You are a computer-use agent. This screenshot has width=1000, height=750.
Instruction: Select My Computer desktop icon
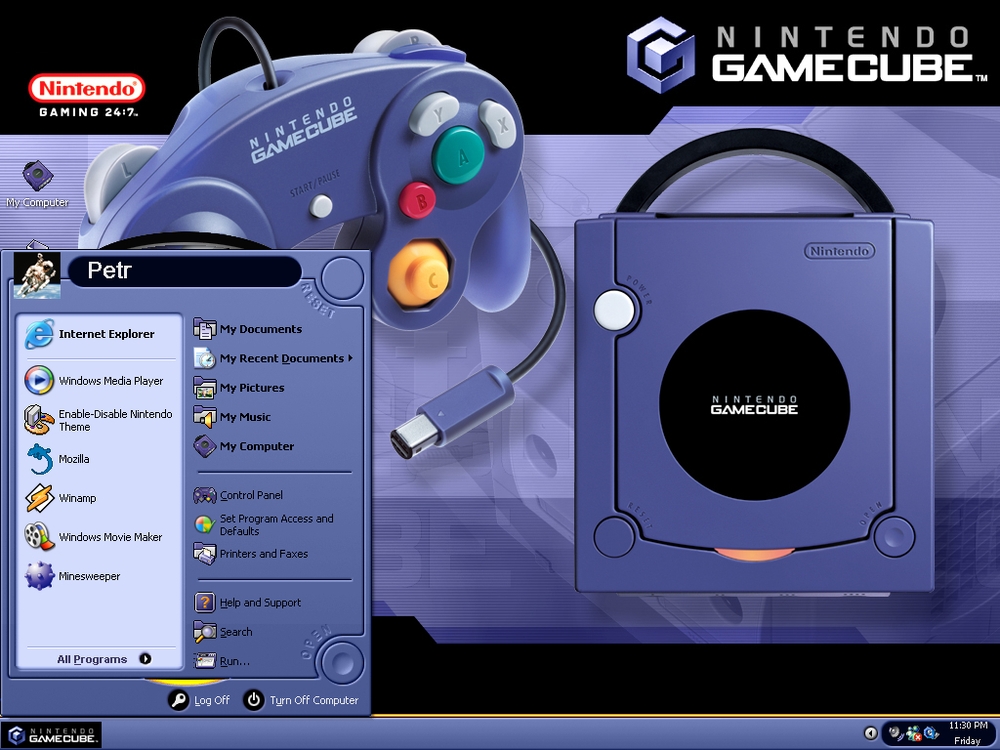coord(37,184)
